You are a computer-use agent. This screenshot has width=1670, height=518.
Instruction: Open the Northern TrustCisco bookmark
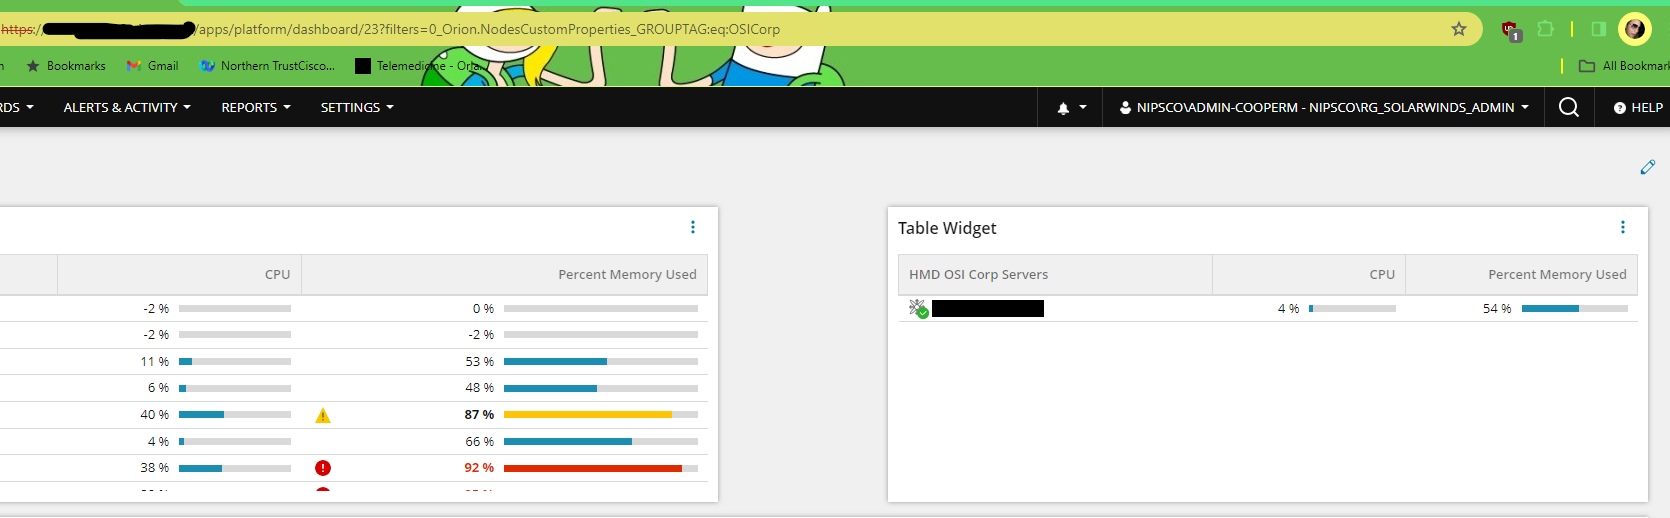pyautogui.click(x=267, y=66)
